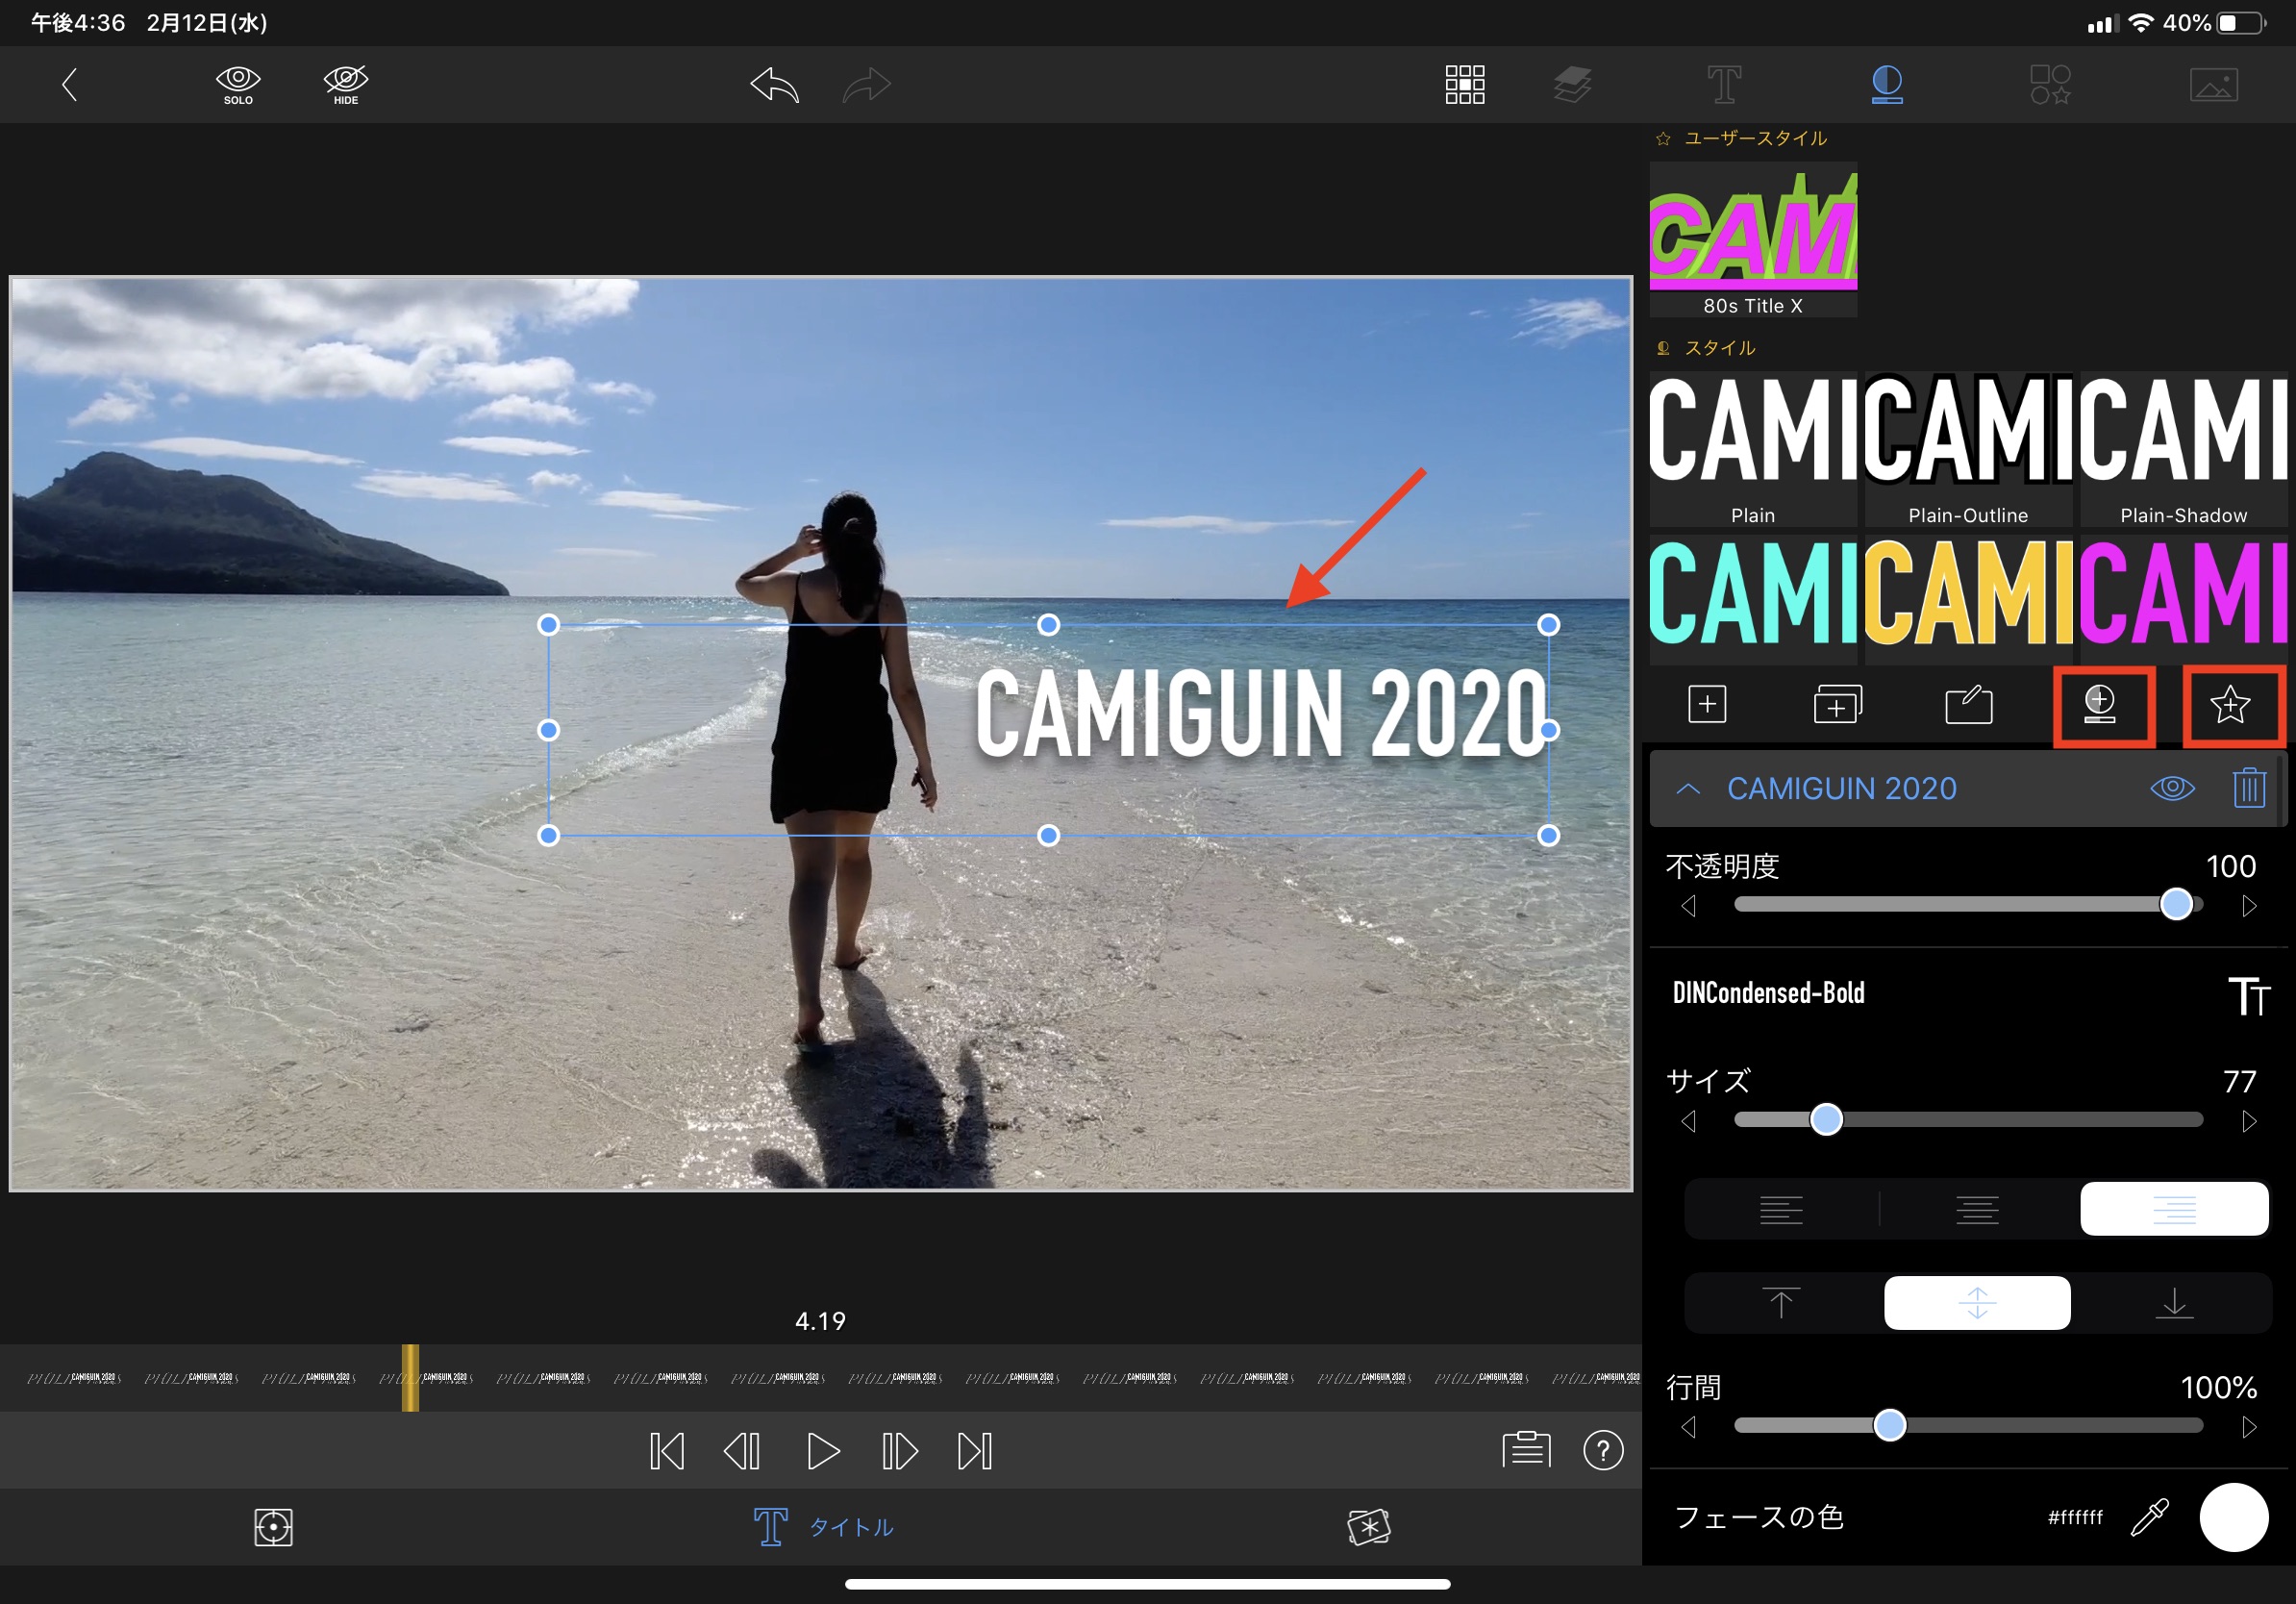Tap the grid layout icon

(x=1464, y=85)
